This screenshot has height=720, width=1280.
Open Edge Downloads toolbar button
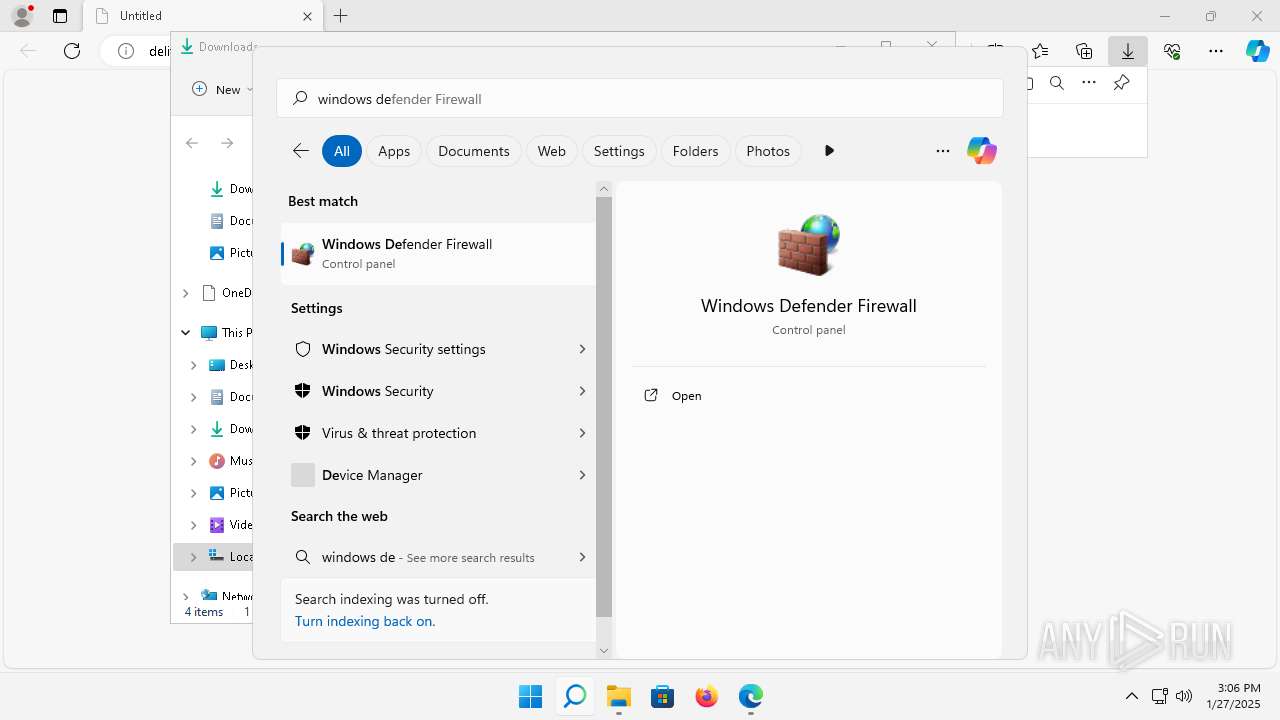1128,51
